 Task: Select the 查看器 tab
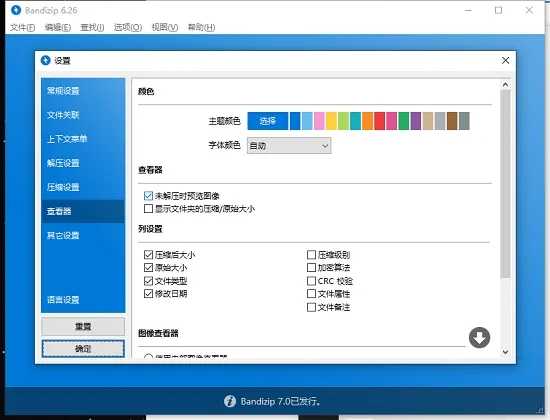pyautogui.click(x=83, y=211)
